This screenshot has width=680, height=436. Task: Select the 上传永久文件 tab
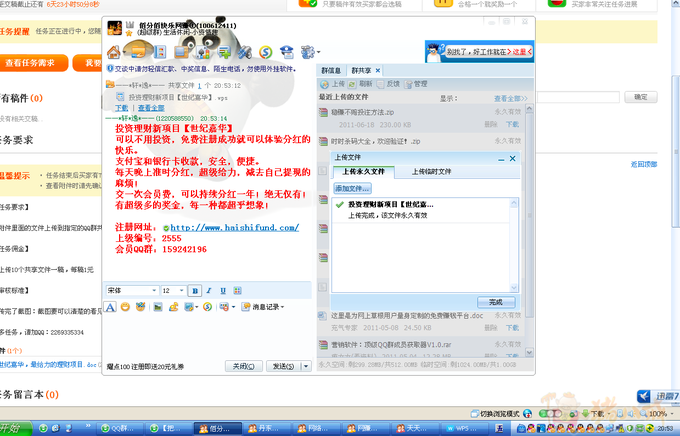click(363, 172)
